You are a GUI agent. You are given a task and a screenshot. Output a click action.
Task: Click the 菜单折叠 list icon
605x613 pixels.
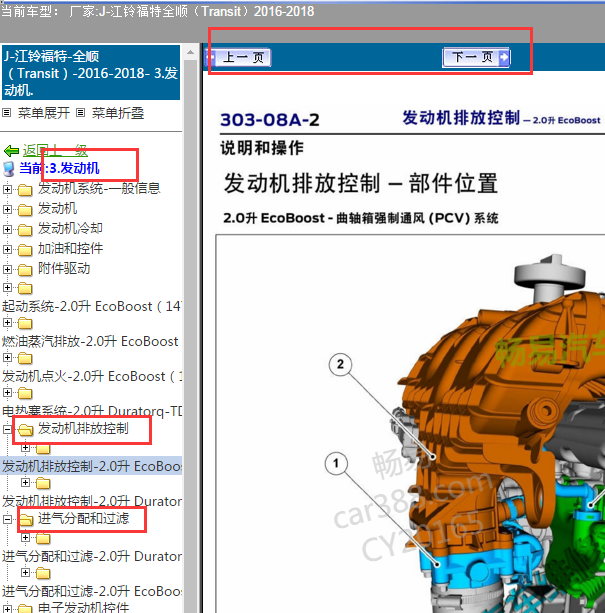pyautogui.click(x=80, y=113)
